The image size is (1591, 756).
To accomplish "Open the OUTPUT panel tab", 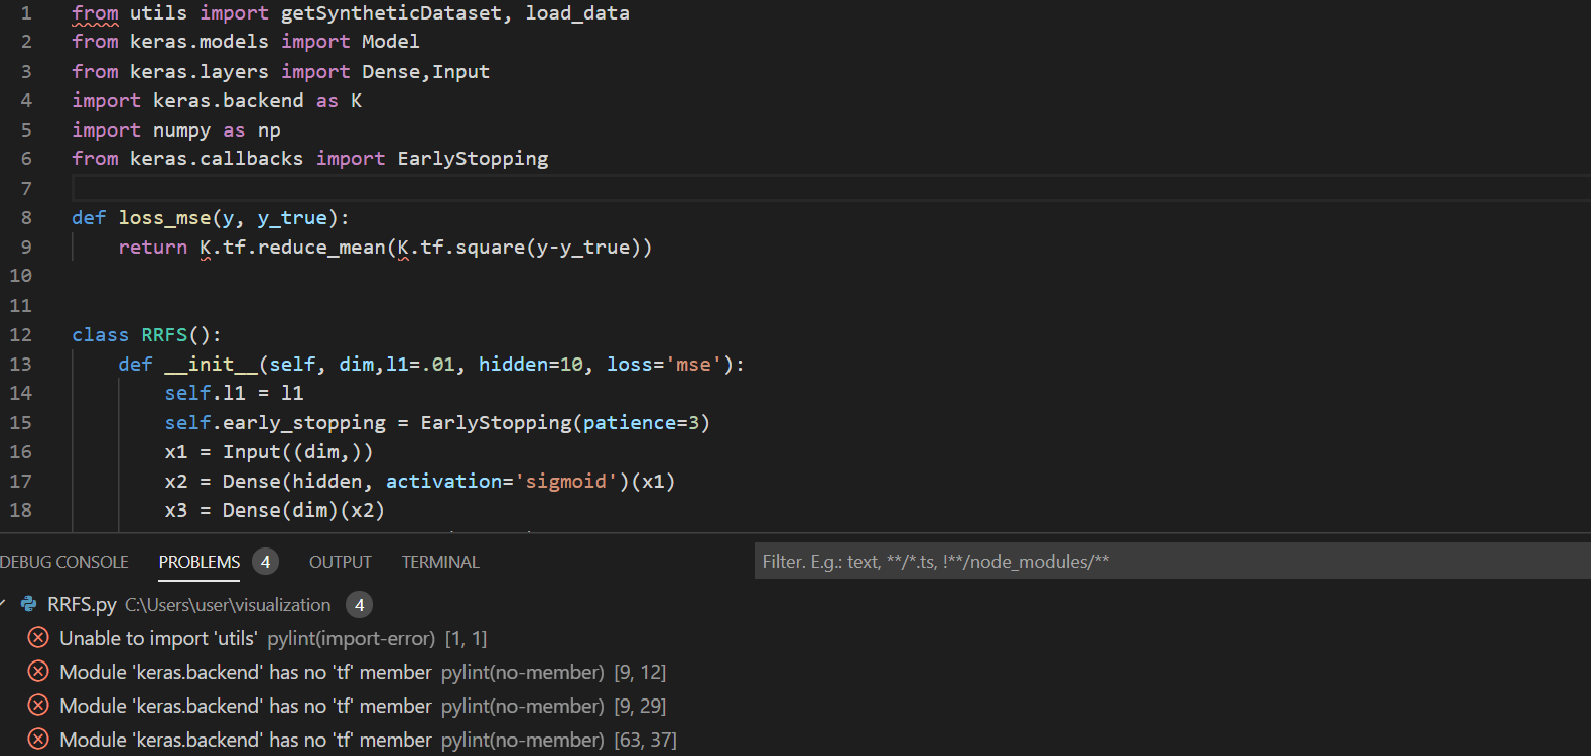I will (340, 562).
